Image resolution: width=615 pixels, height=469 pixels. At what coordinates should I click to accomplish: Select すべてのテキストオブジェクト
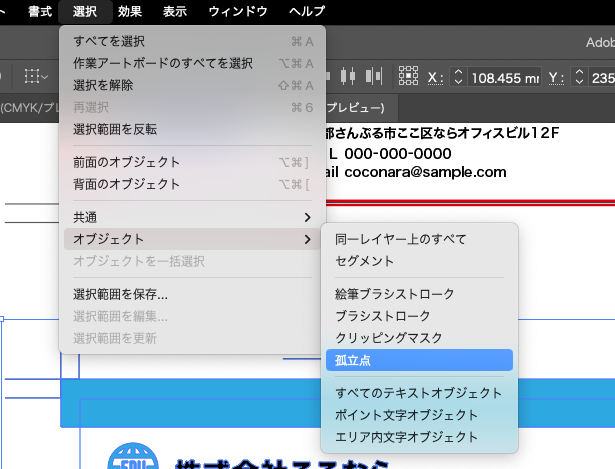coord(419,393)
